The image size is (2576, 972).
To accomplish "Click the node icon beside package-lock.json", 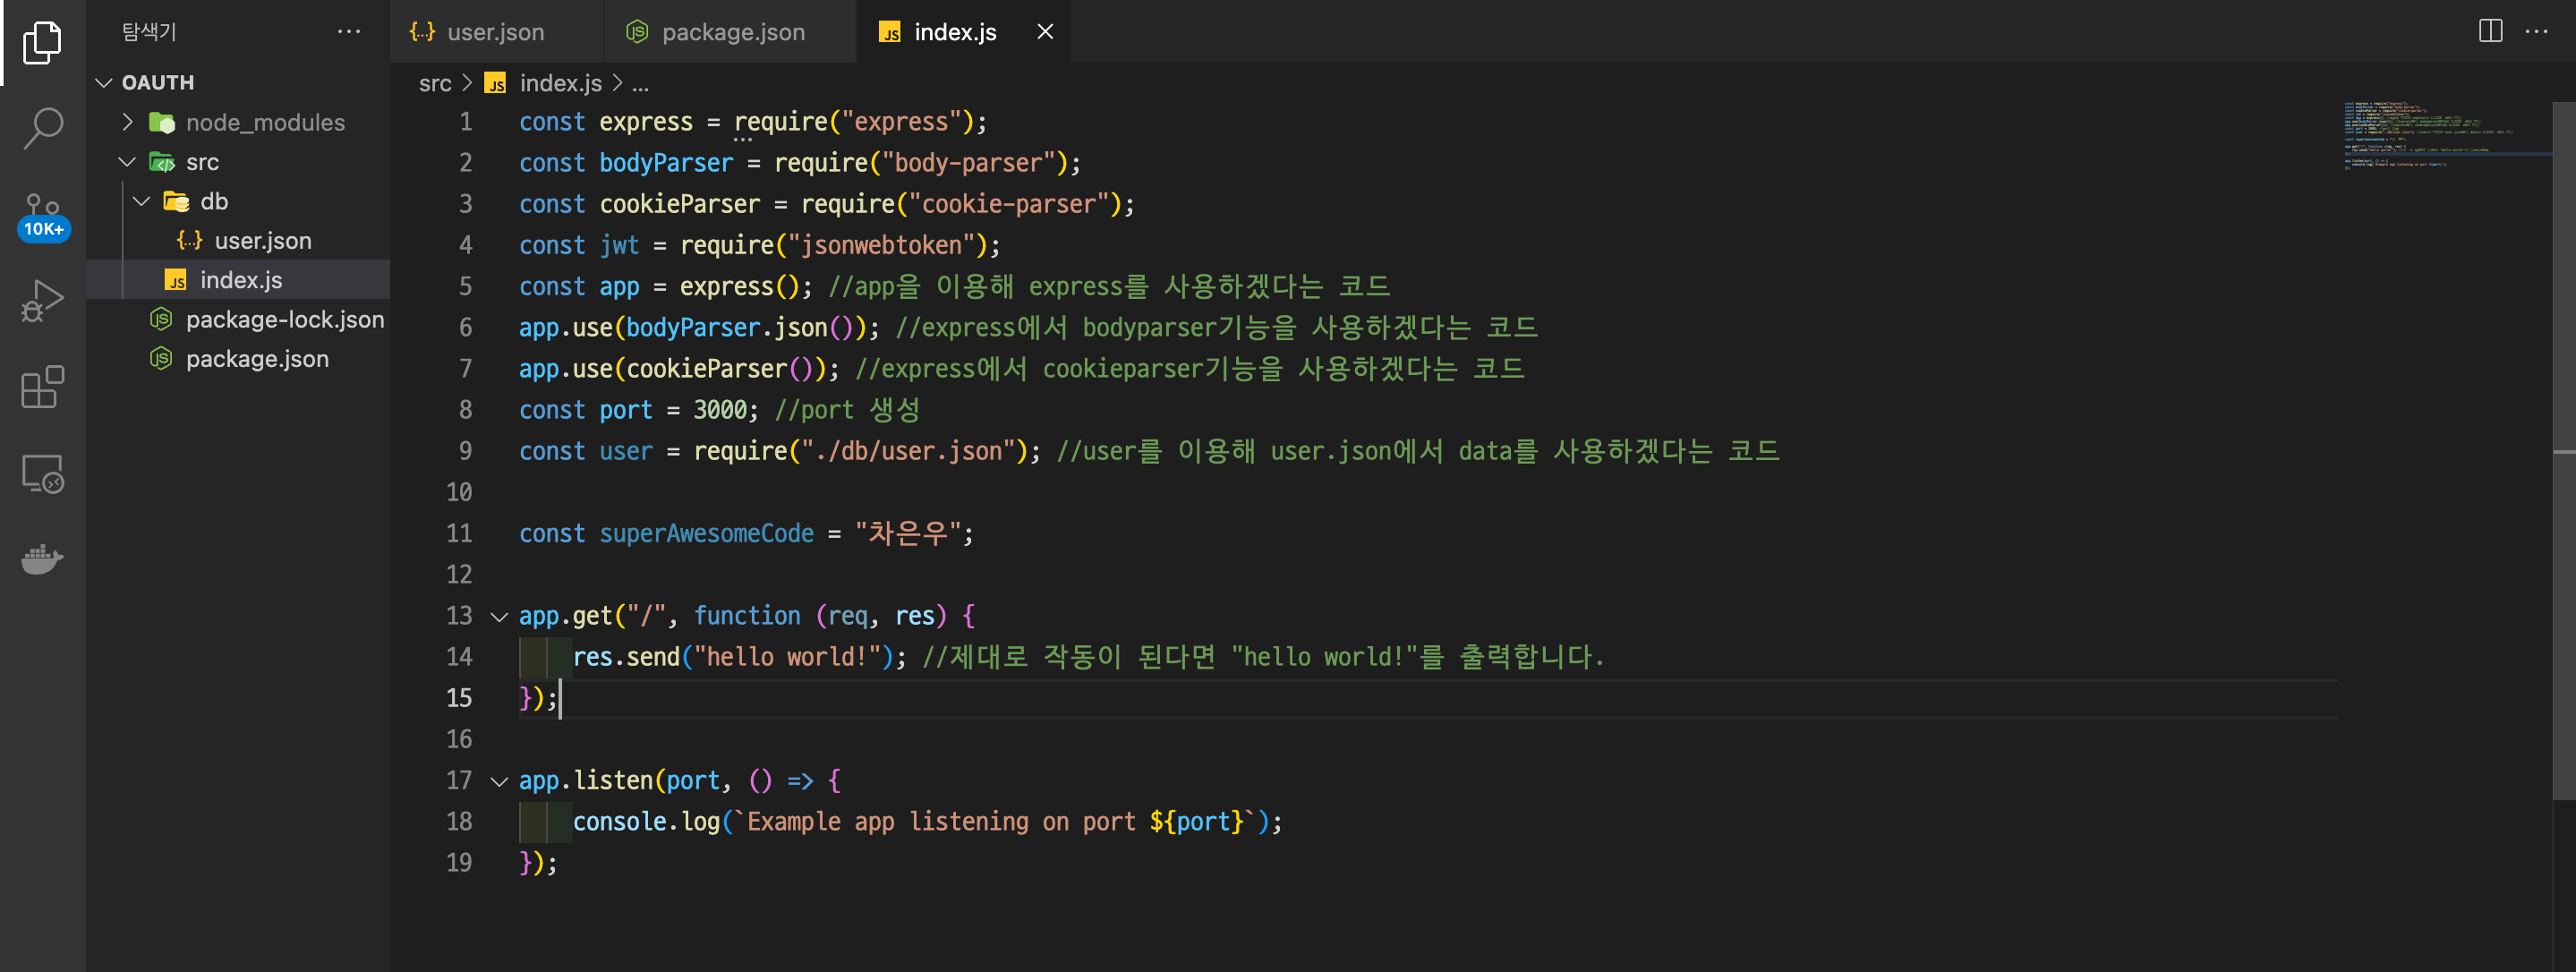I will (160, 320).
